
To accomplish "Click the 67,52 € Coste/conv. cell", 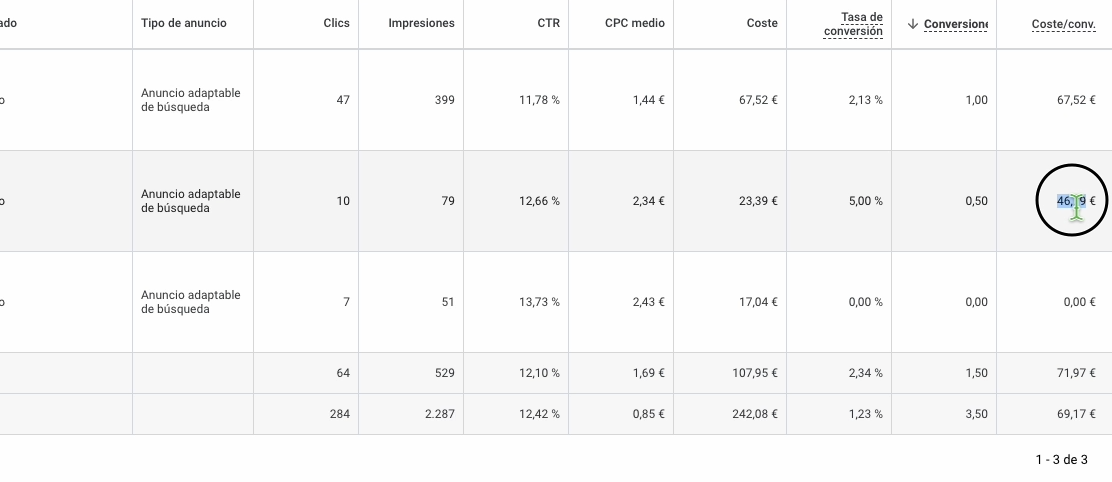I will pos(1076,100).
